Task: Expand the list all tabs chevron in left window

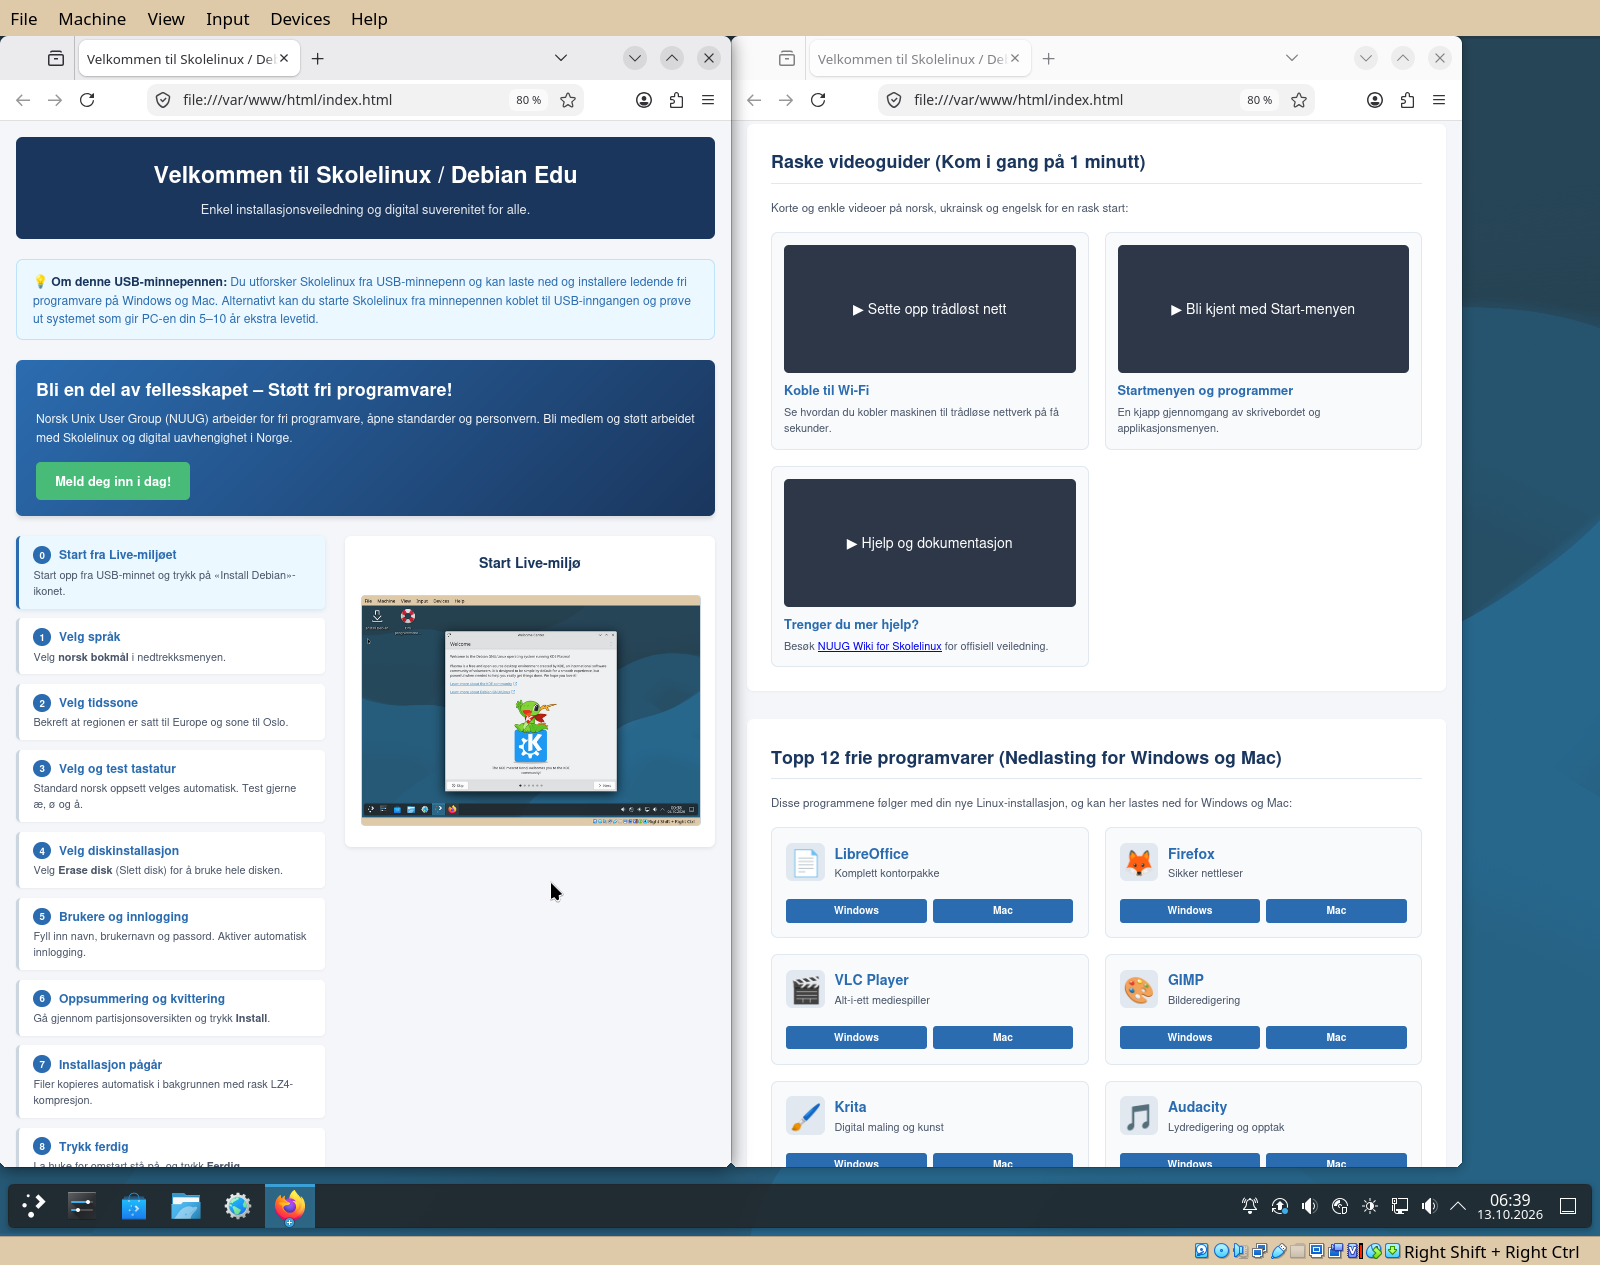Action: tap(561, 58)
